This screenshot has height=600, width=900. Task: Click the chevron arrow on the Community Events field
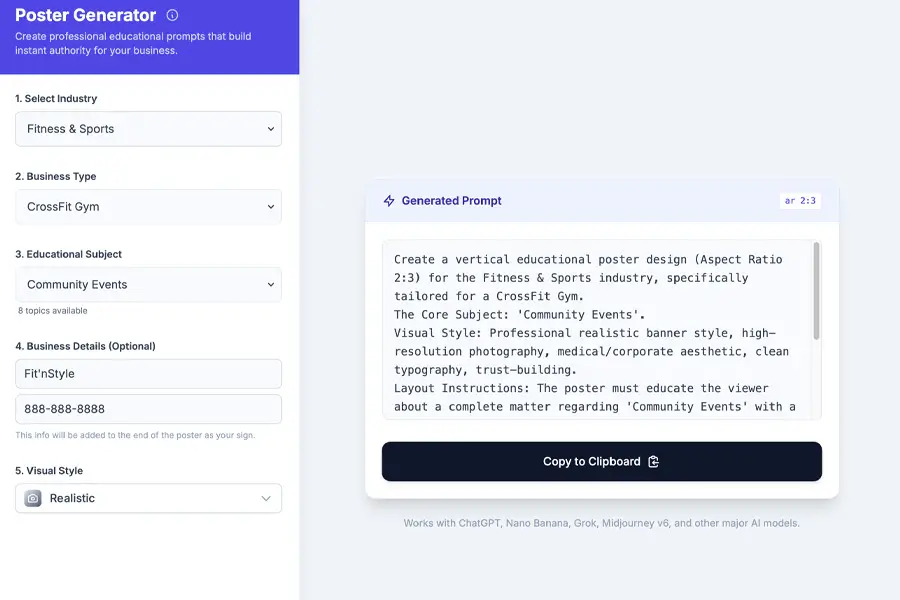click(x=271, y=285)
